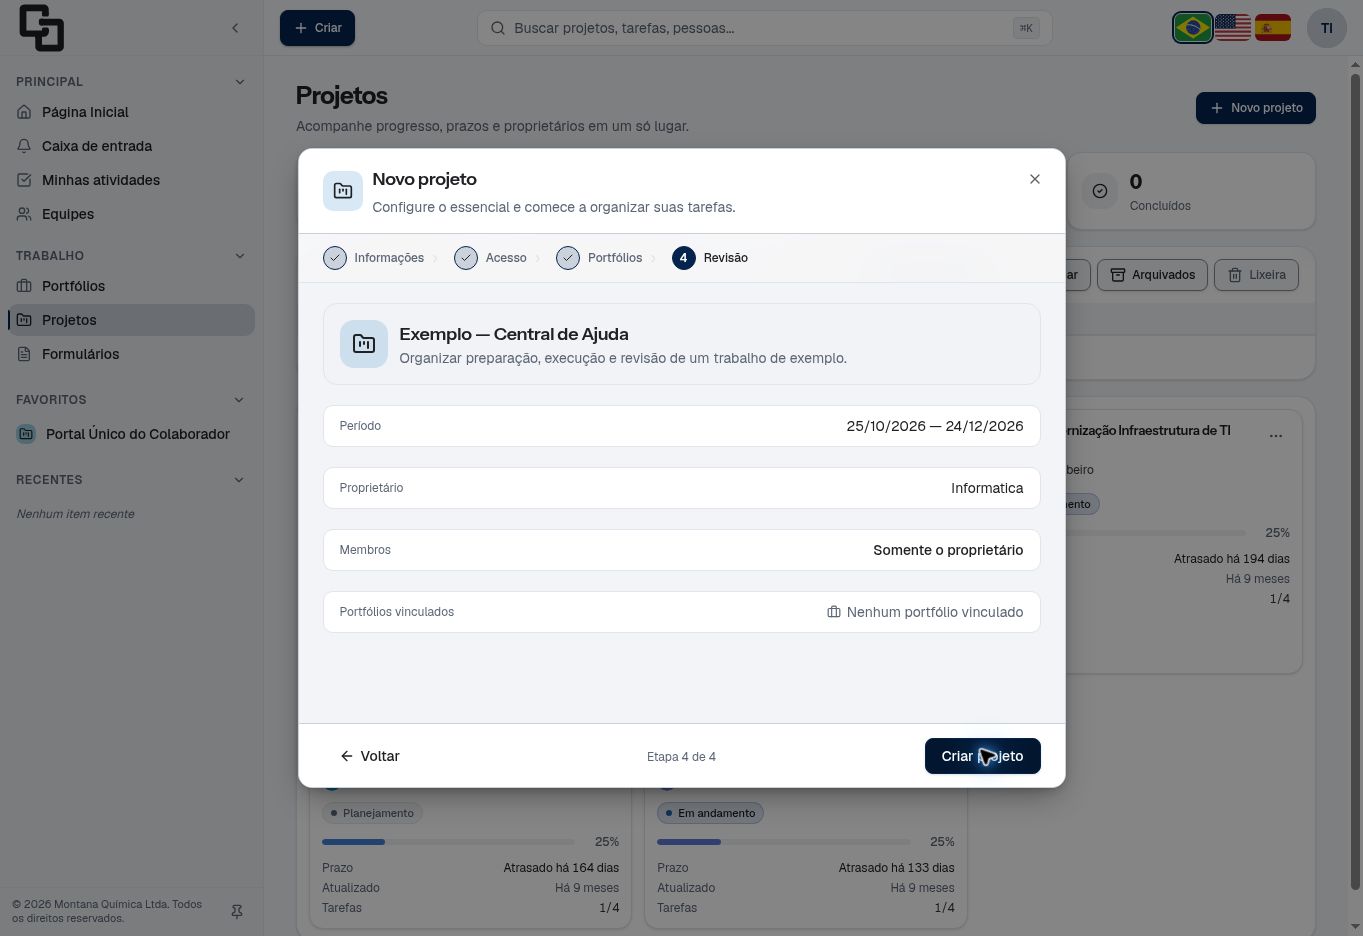1363x936 pixels.
Task: Click the Planejamento status badge
Action: pos(373,813)
